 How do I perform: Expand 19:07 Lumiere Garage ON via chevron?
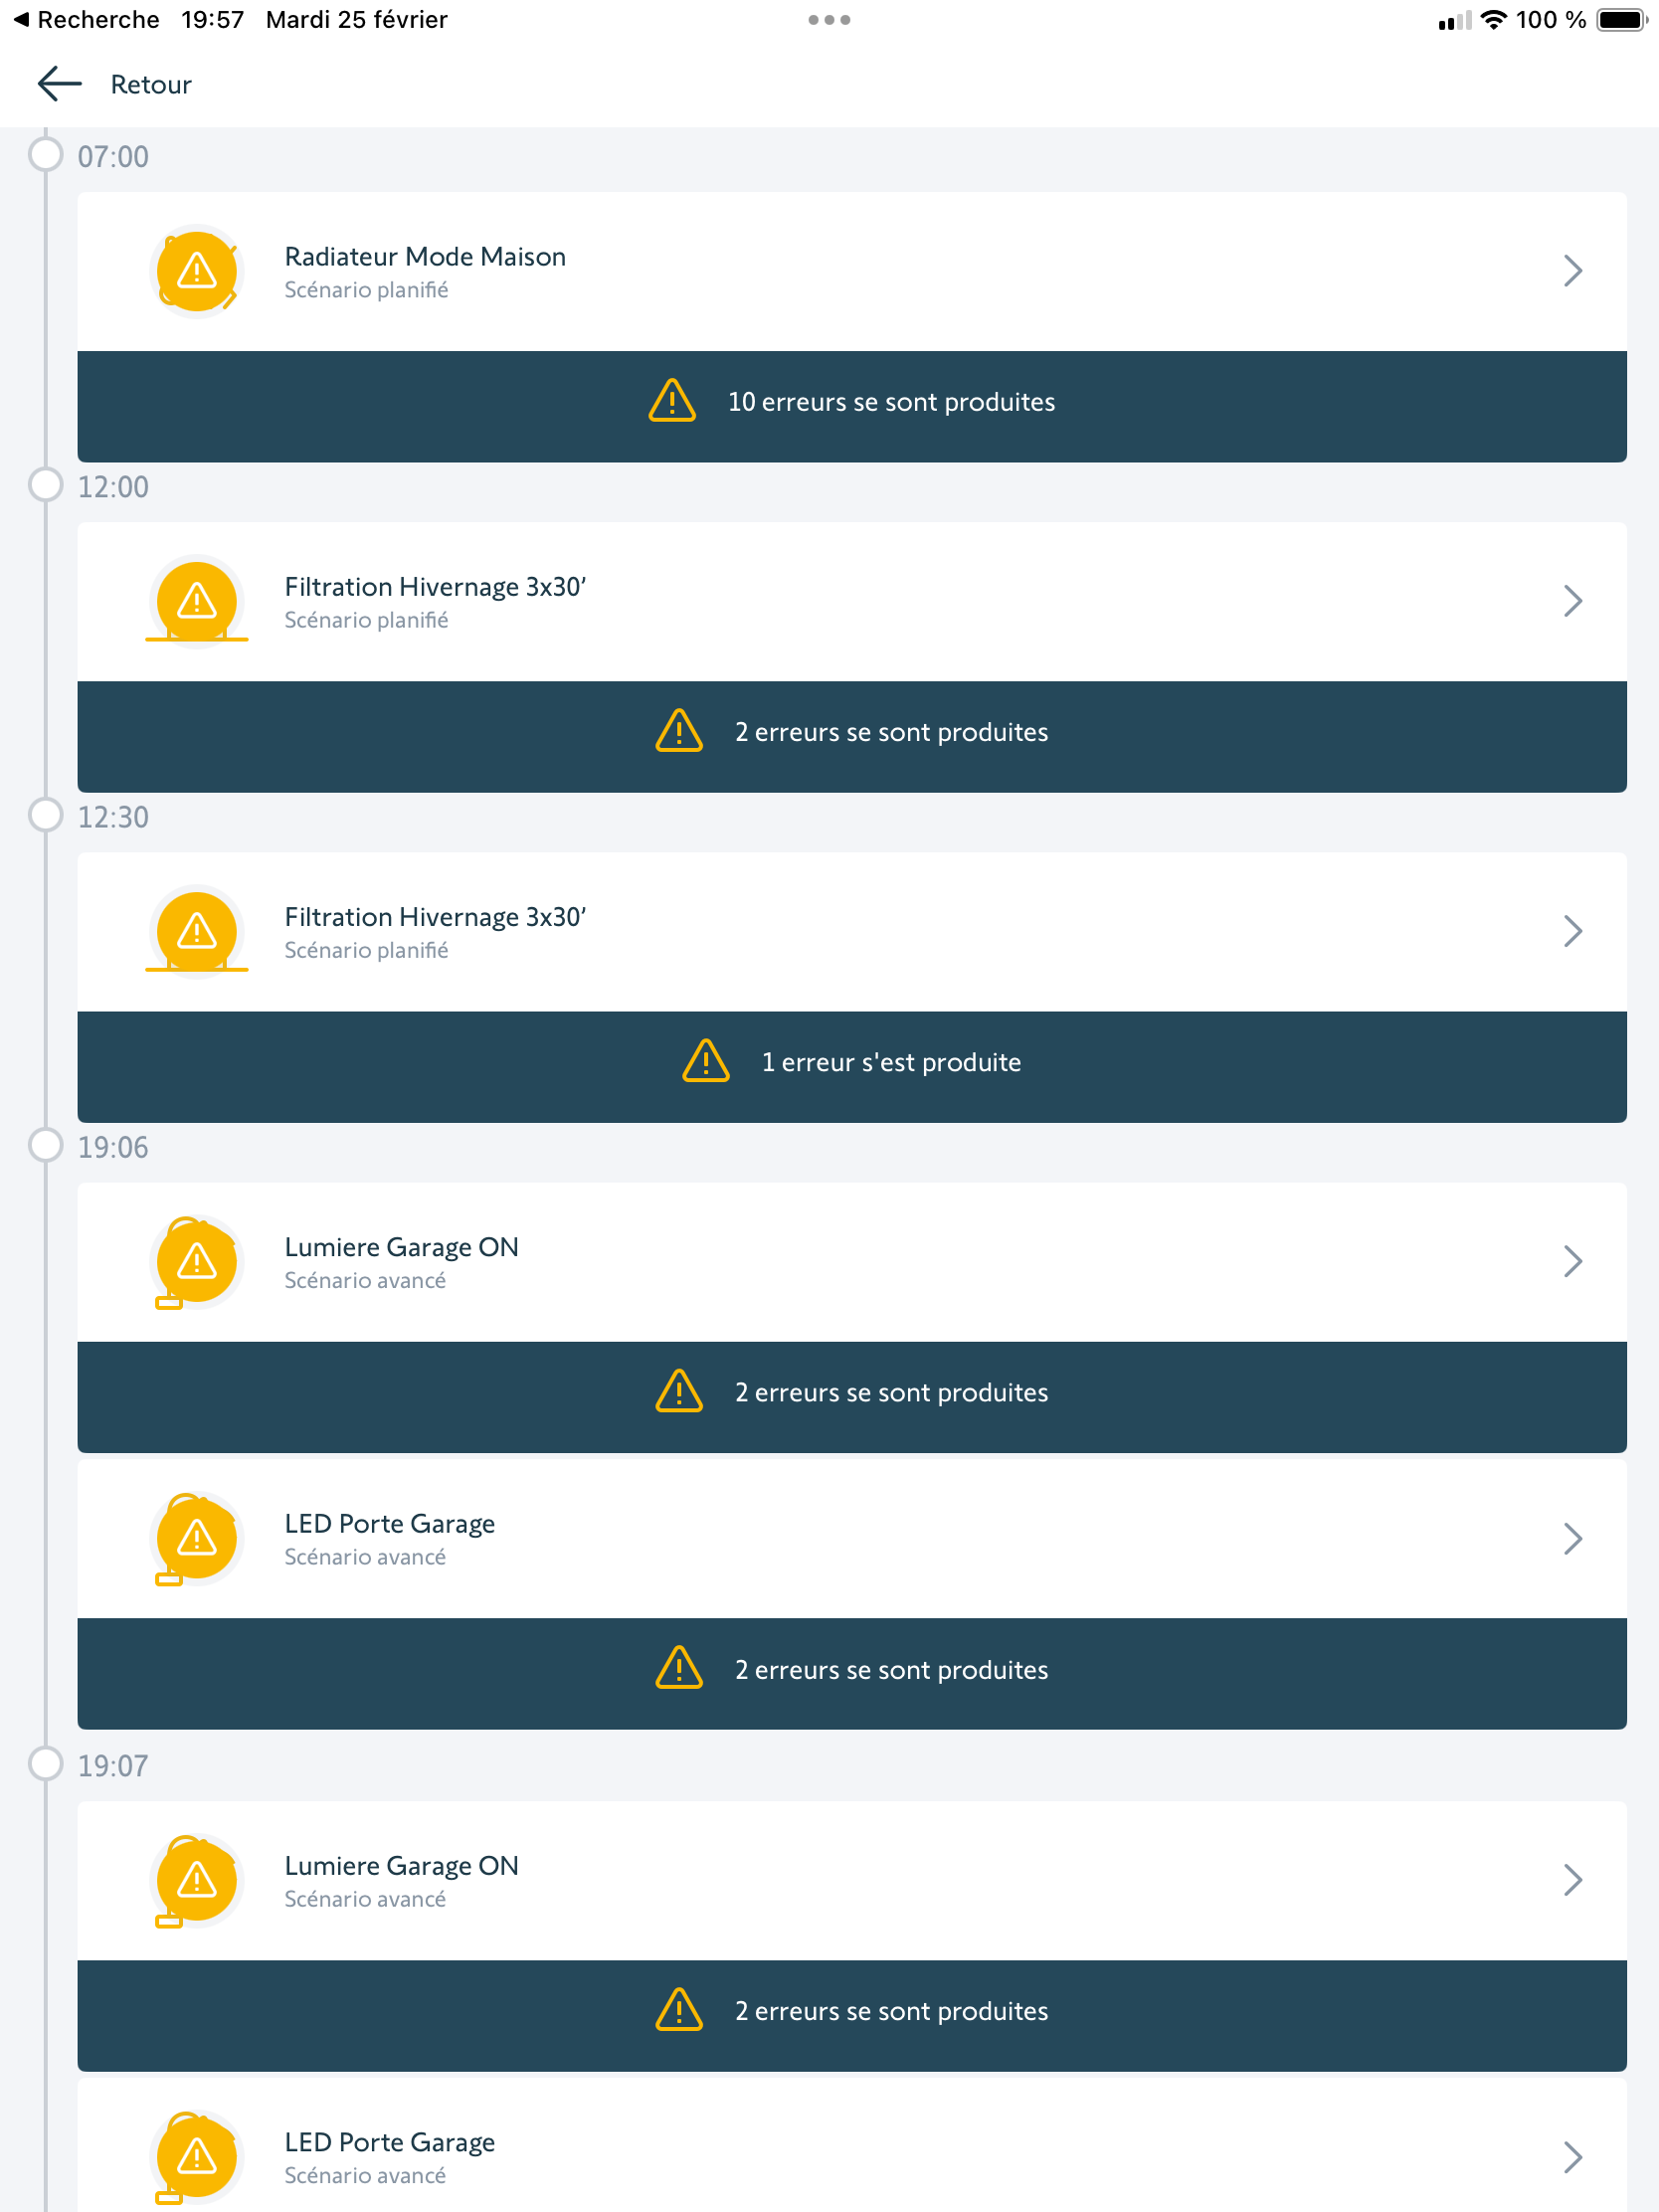pos(1572,1881)
